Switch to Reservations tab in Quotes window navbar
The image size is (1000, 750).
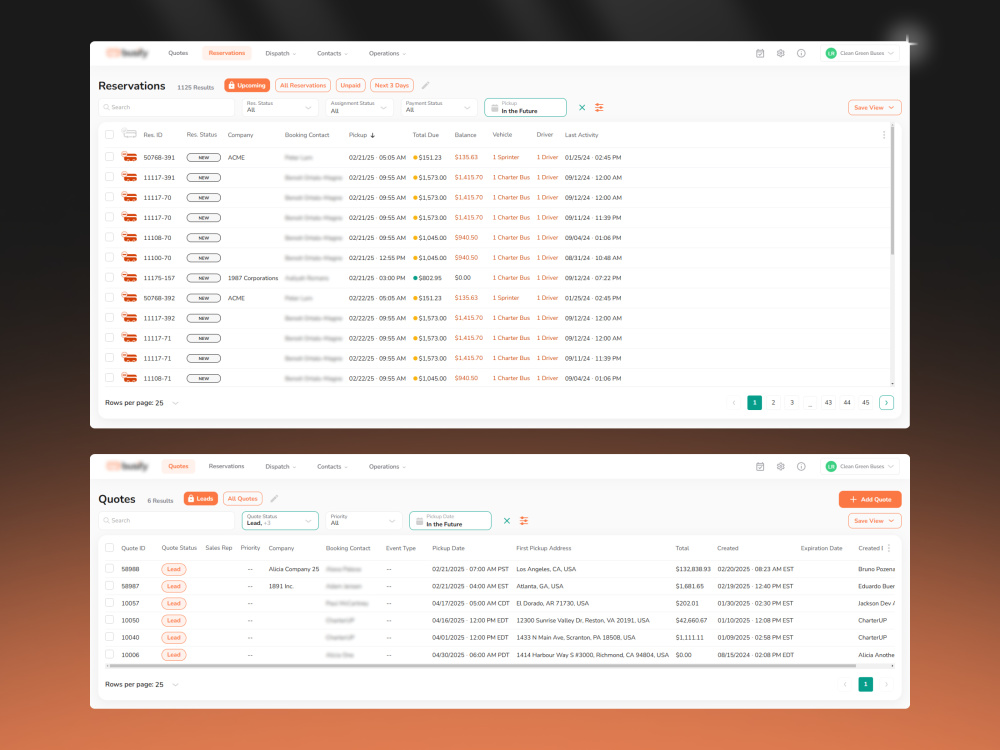pyautogui.click(x=226, y=467)
